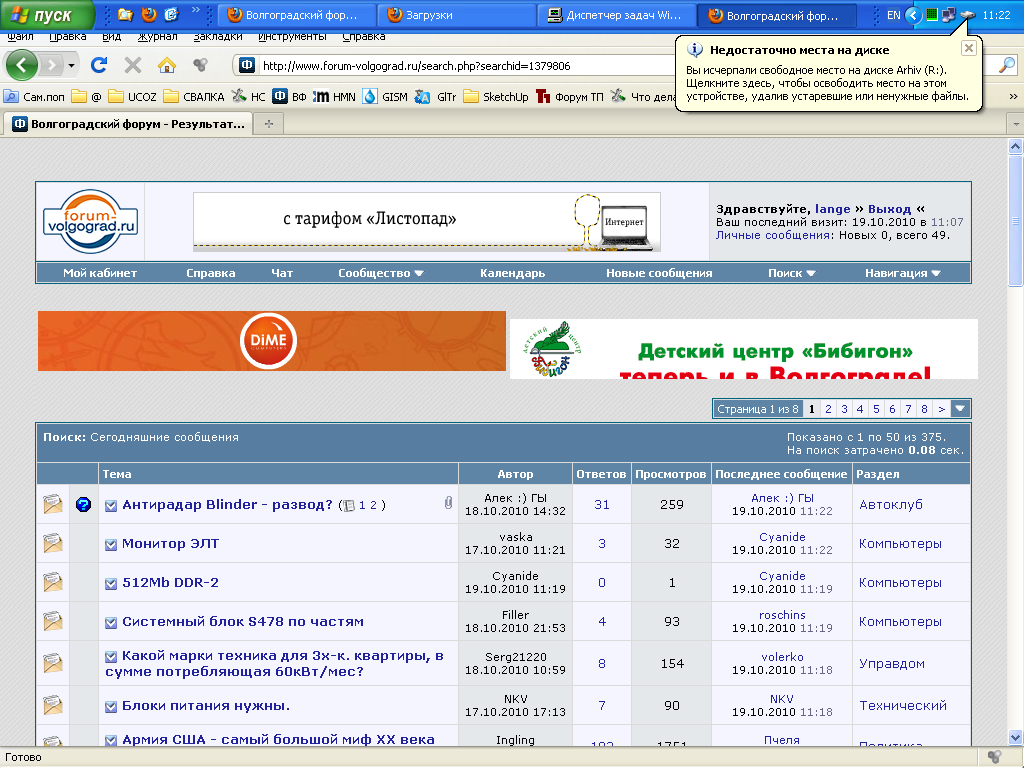This screenshot has height=768, width=1024.
Task: Open the Закладки menu in the menu bar
Action: click(218, 36)
